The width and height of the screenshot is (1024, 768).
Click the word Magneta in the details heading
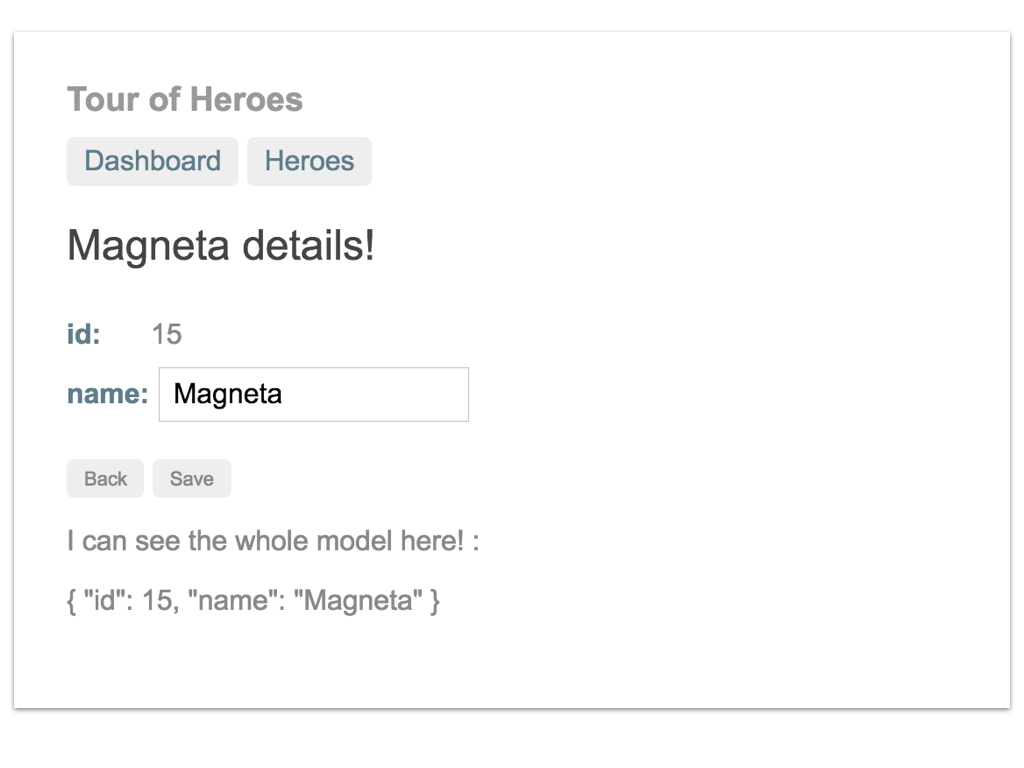click(148, 246)
